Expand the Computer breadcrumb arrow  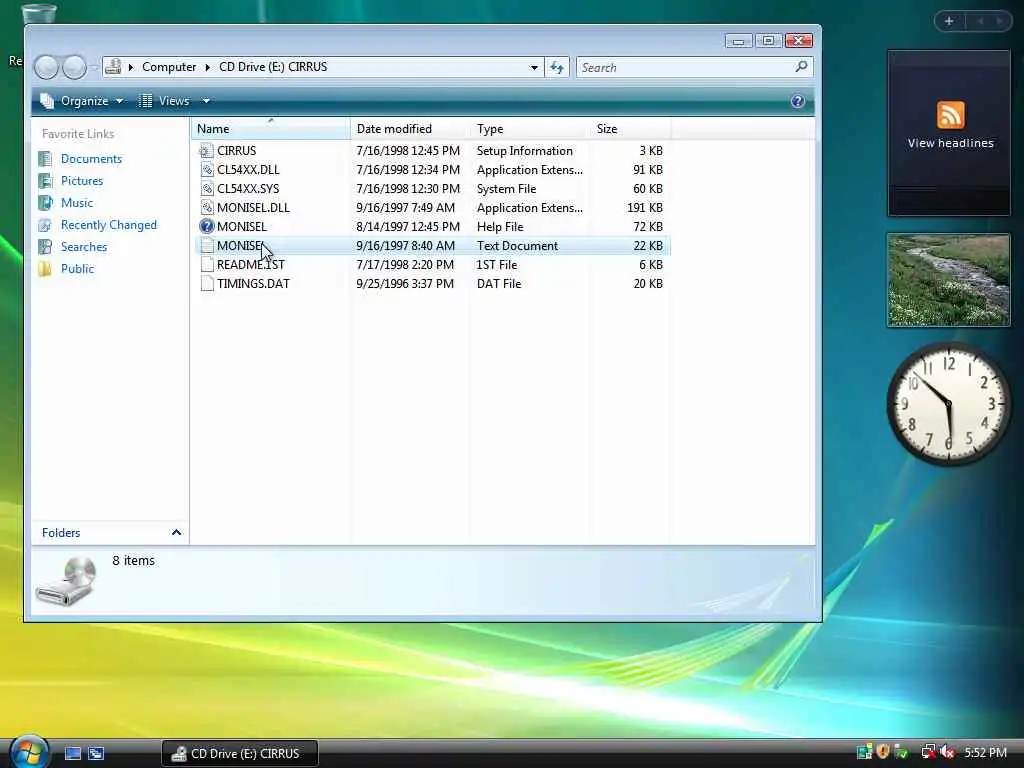pos(208,67)
